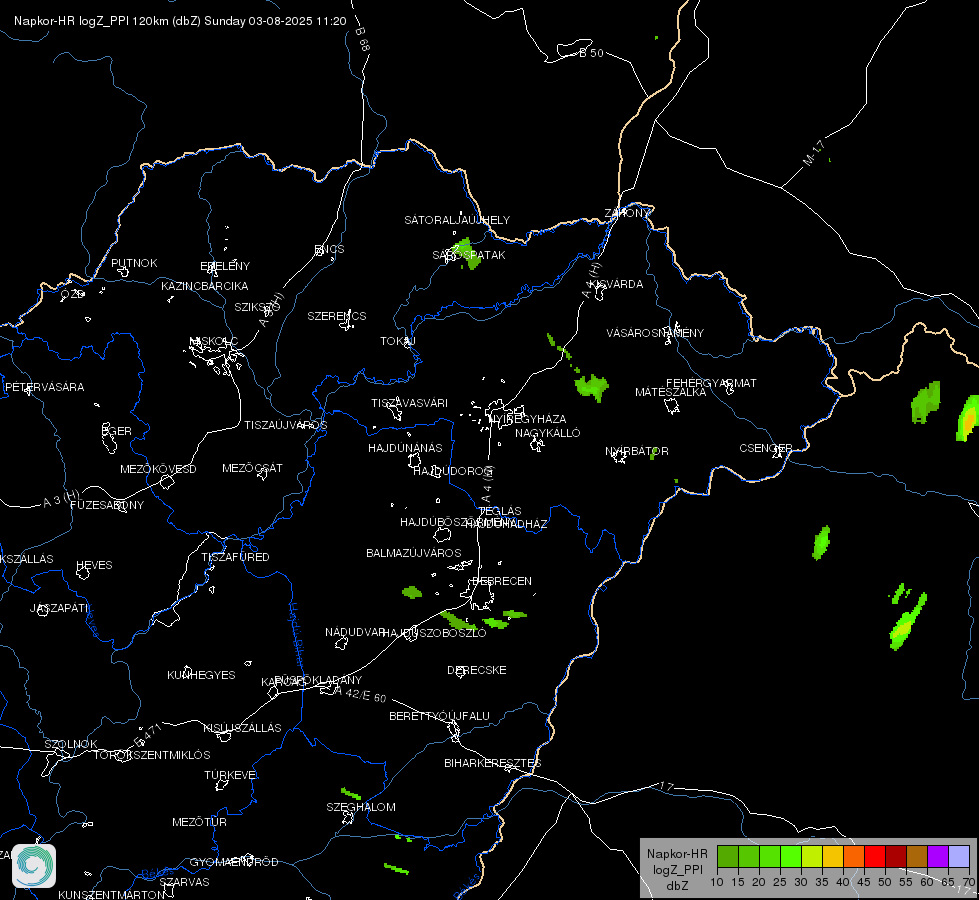The image size is (979, 900).
Task: Click the swirl logo icon
Action: (34, 866)
